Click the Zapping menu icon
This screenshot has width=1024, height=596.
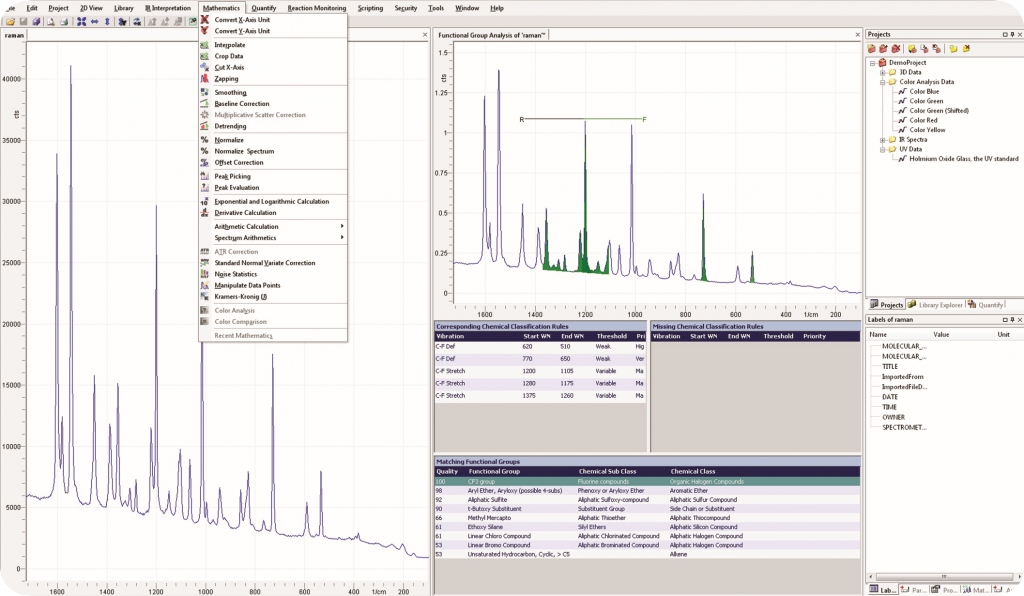(x=204, y=78)
